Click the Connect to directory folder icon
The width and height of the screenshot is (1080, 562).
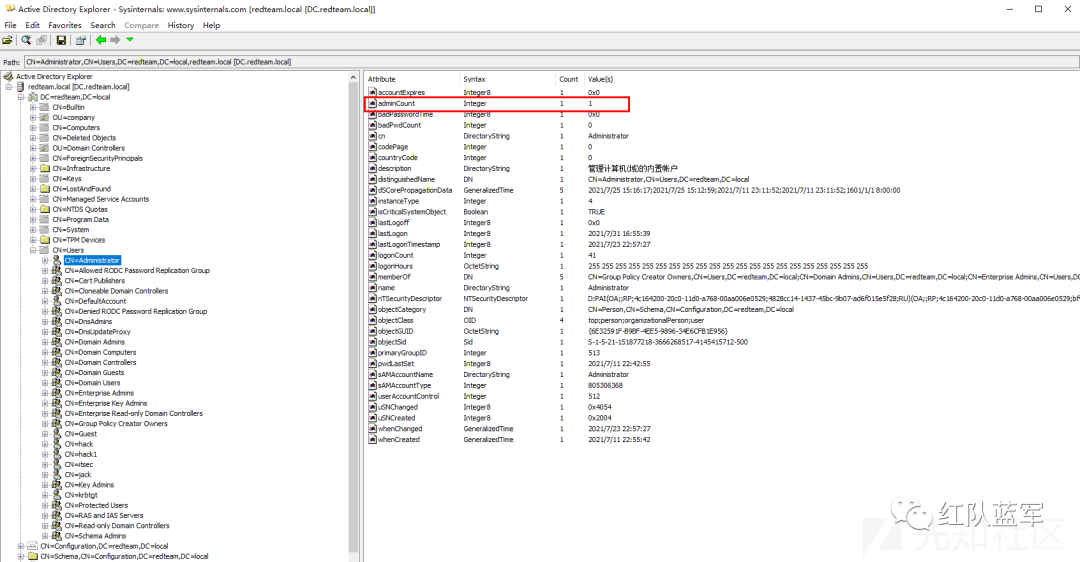pos(7,40)
